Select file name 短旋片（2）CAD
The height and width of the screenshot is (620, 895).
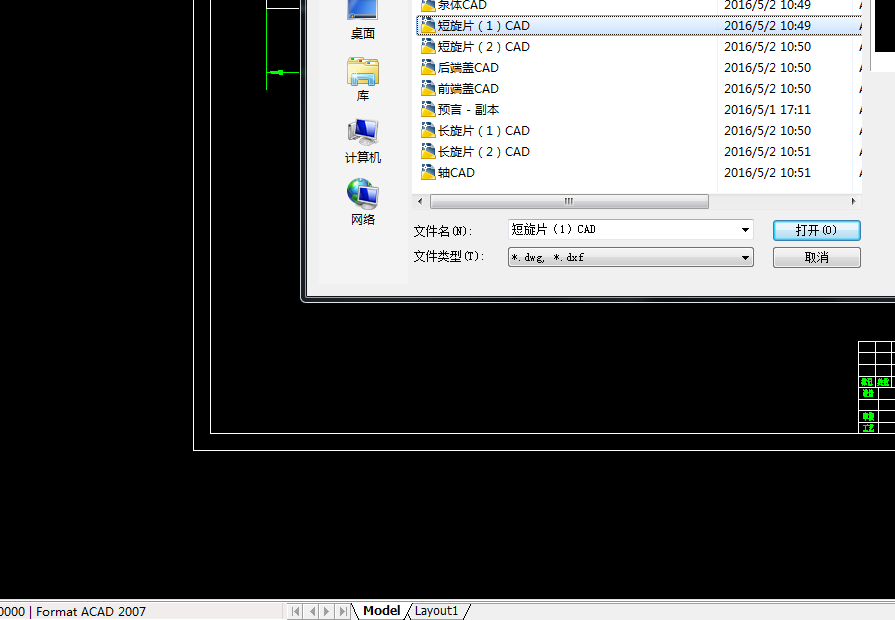[483, 47]
